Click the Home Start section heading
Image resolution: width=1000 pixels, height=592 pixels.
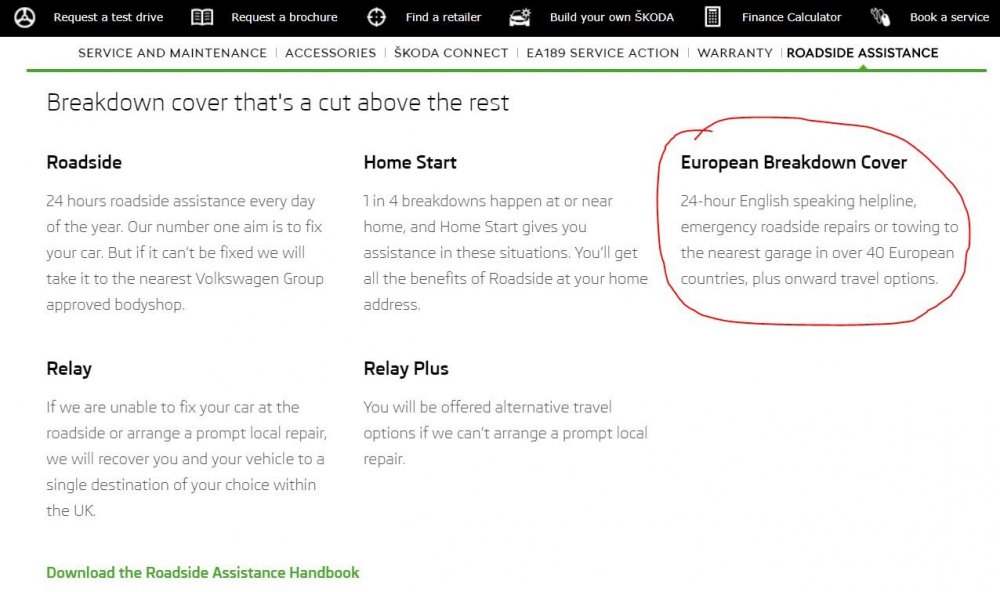click(x=410, y=162)
